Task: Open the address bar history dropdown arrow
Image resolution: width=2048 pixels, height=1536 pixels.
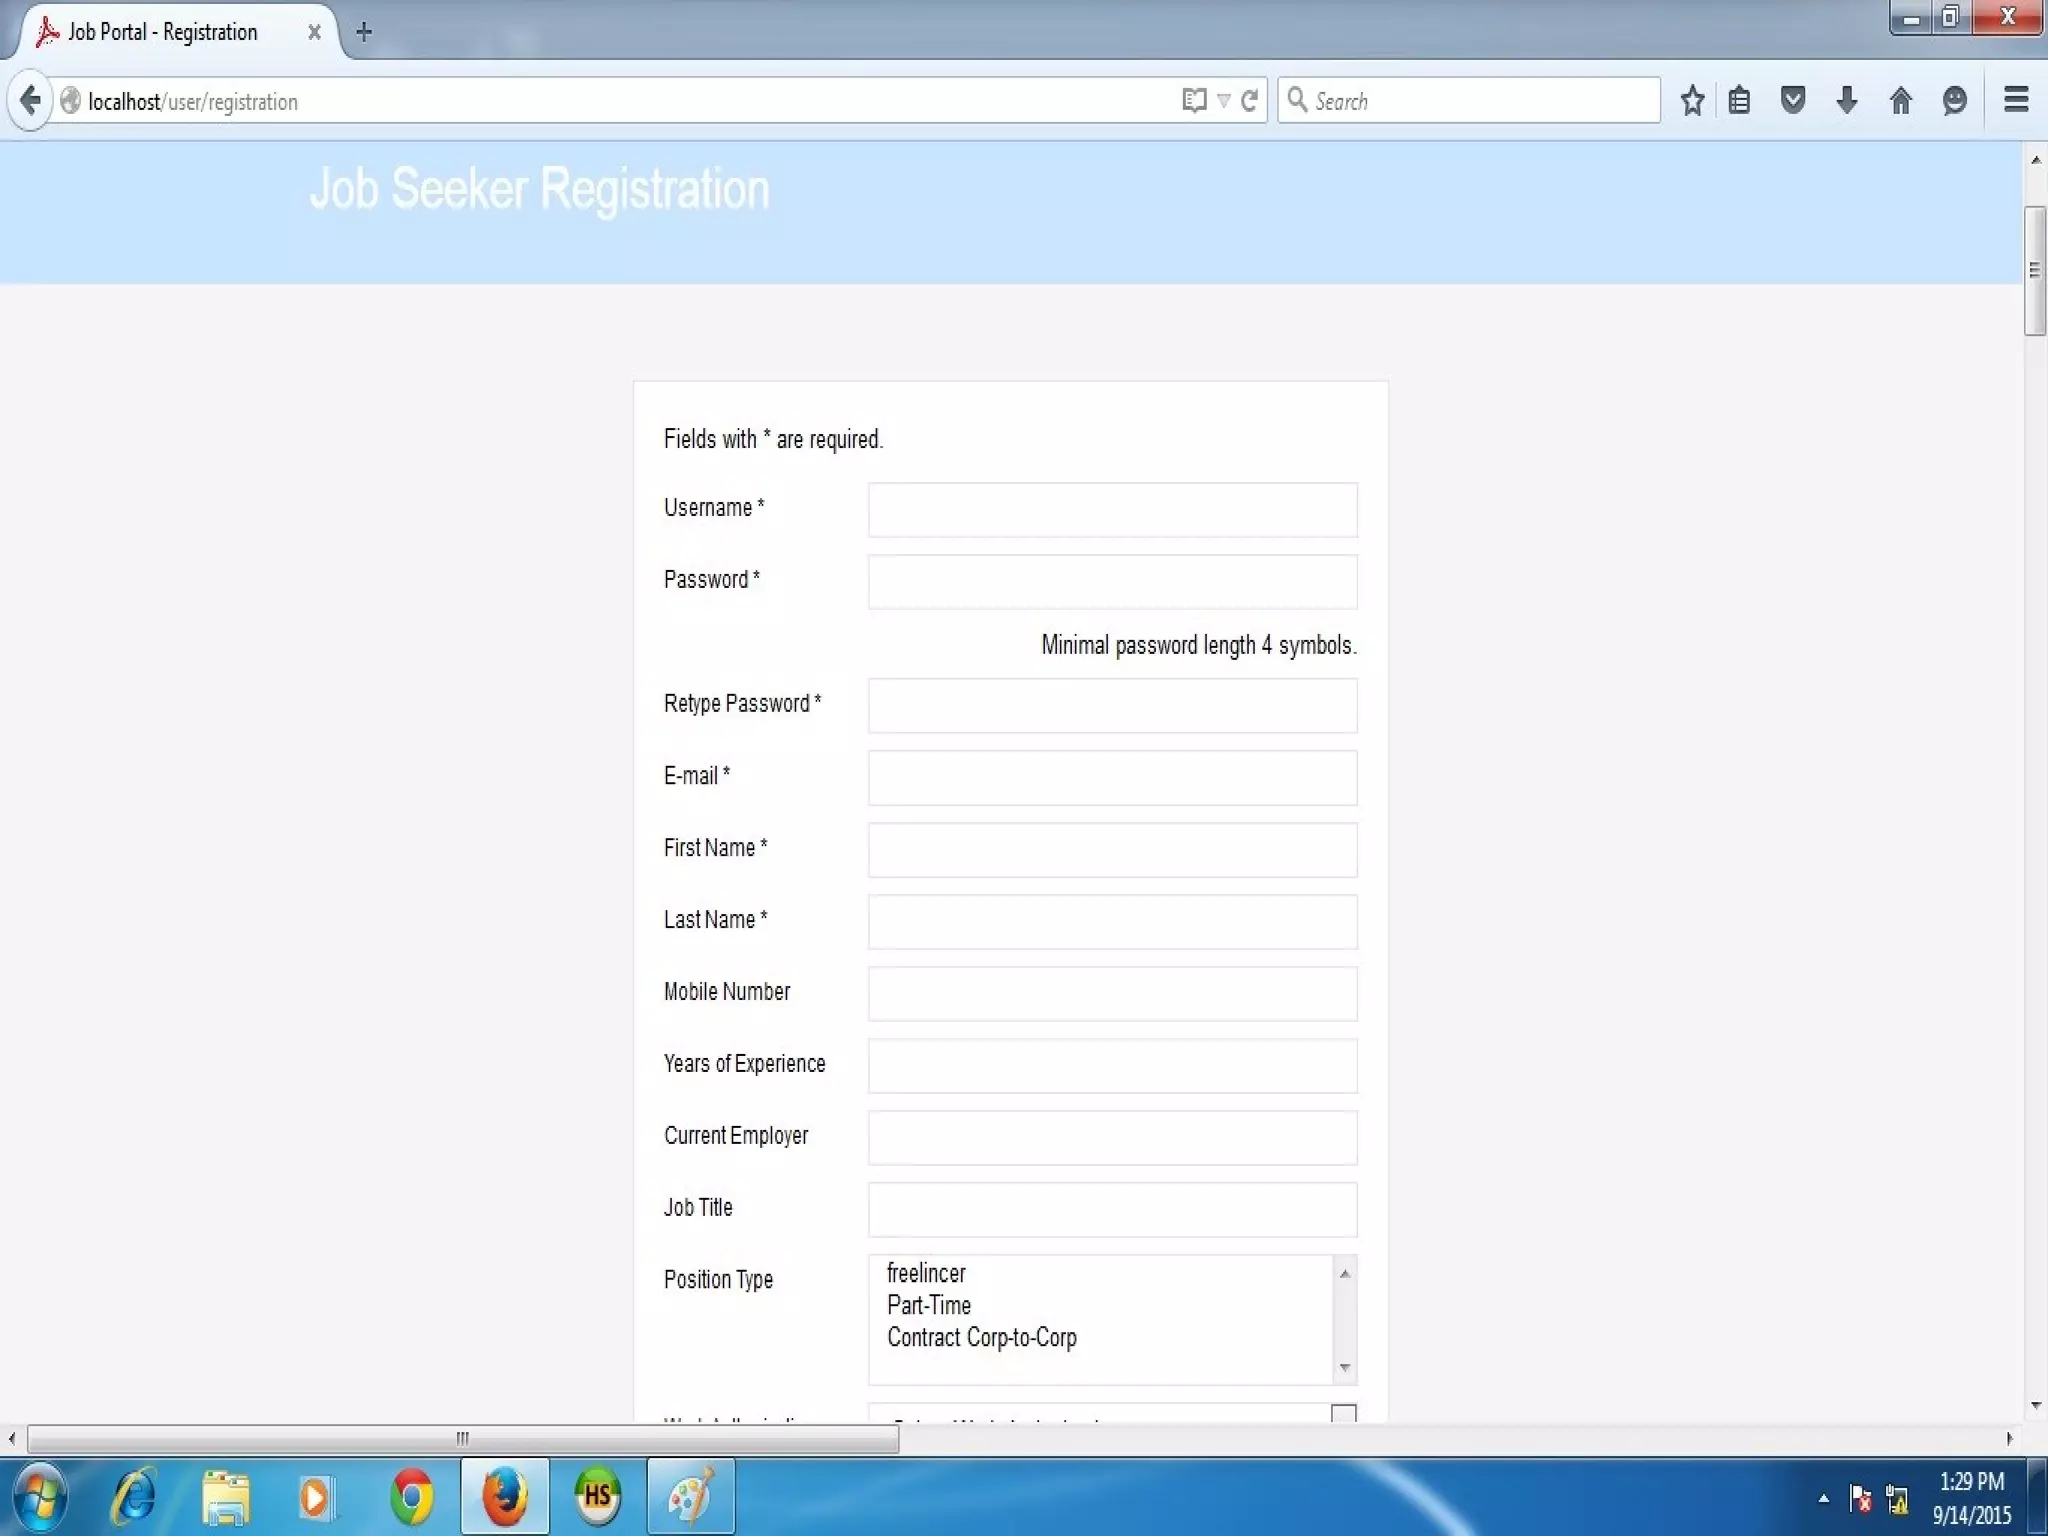Action: (1223, 101)
